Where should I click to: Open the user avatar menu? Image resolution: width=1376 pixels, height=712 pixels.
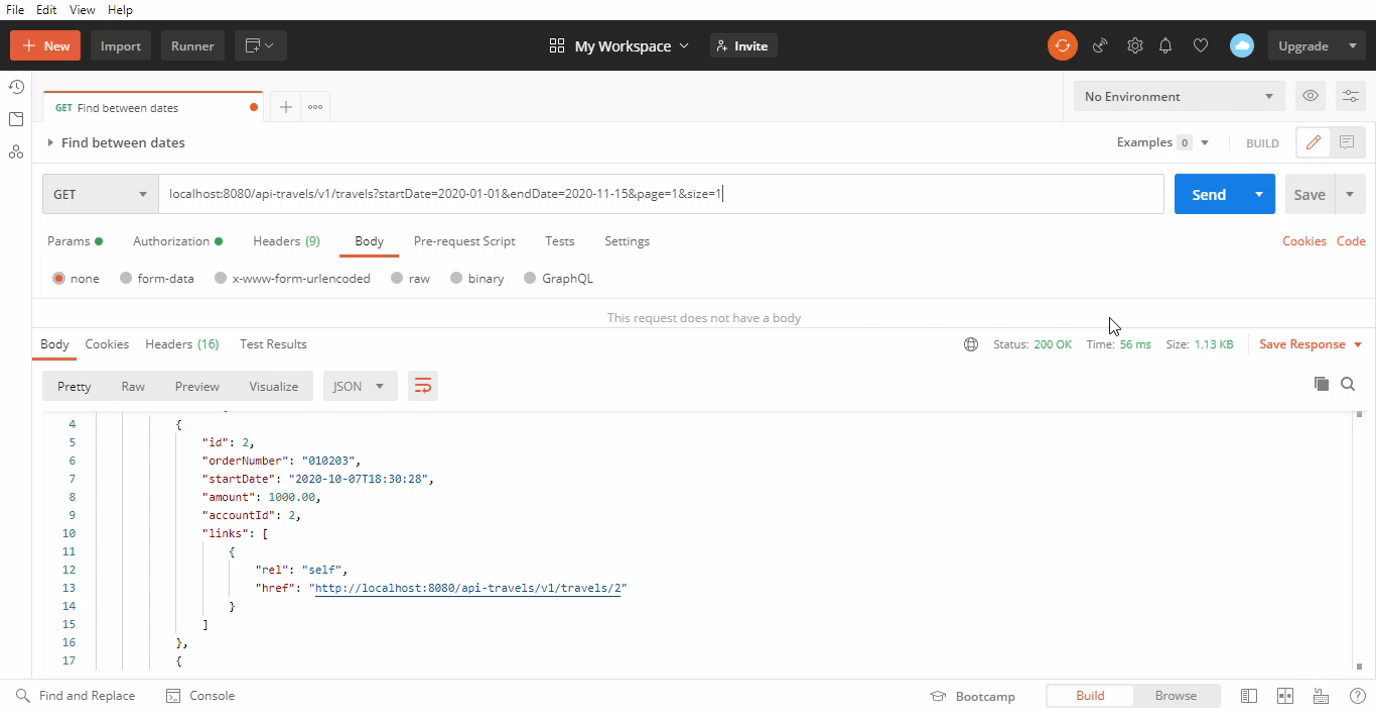click(1241, 46)
